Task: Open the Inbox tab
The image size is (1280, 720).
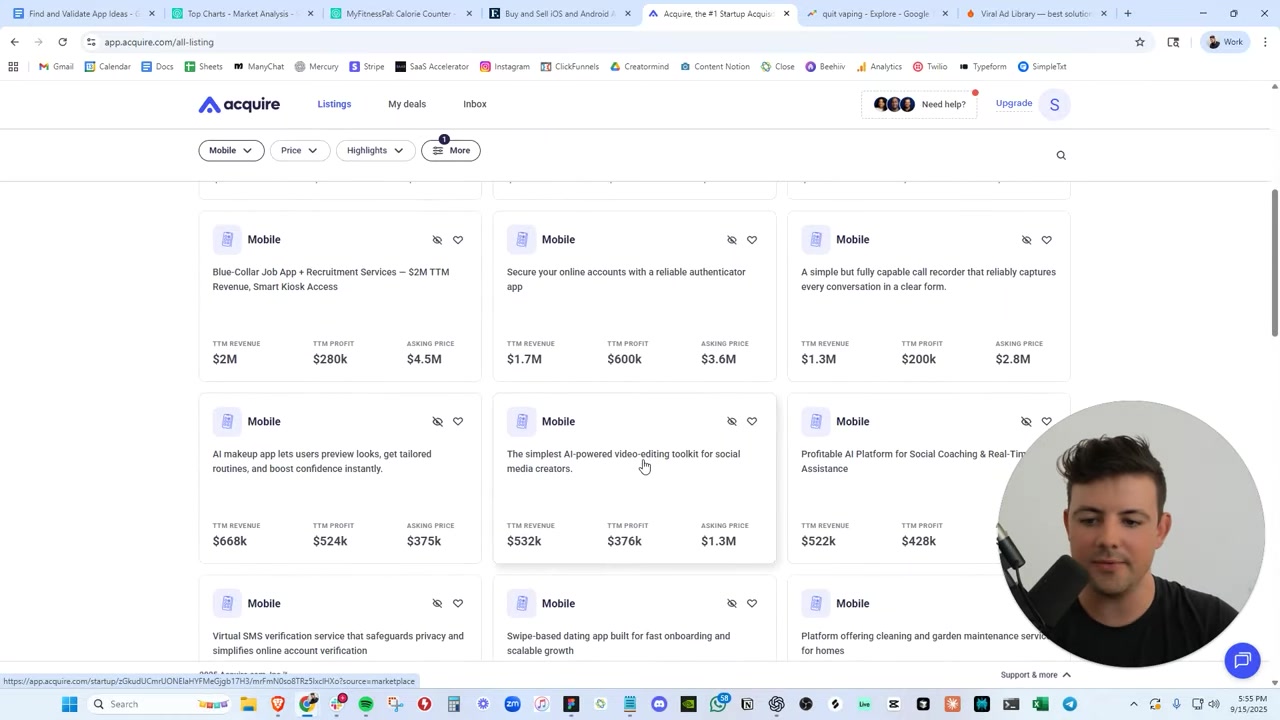Action: click(x=475, y=104)
